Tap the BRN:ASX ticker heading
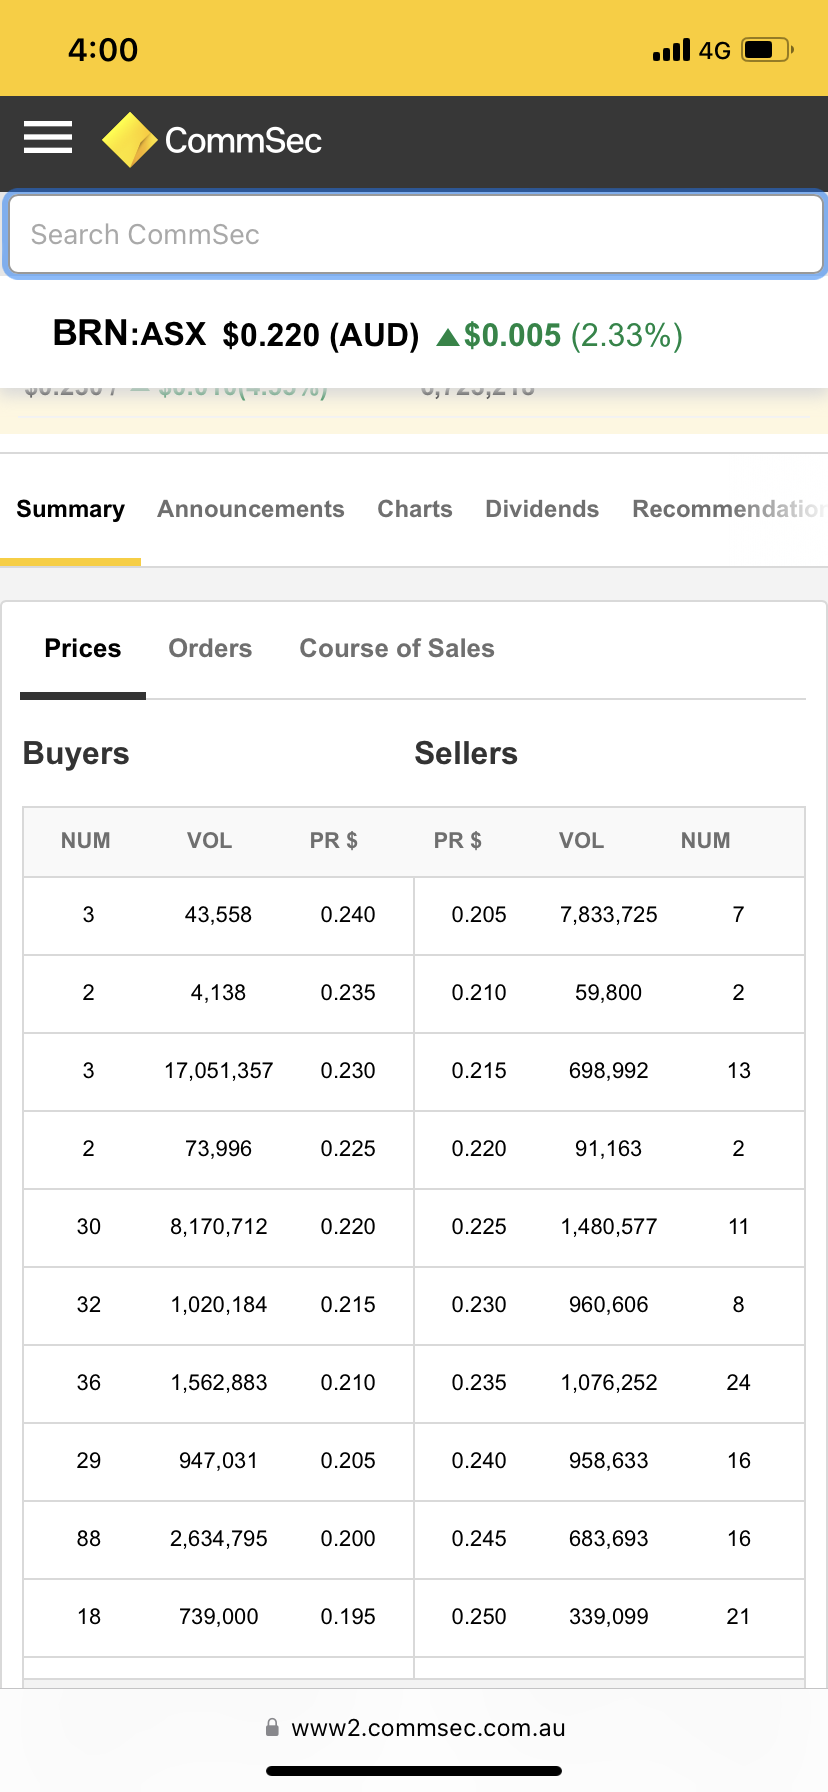Viewport: 828px width, 1792px height. point(129,334)
